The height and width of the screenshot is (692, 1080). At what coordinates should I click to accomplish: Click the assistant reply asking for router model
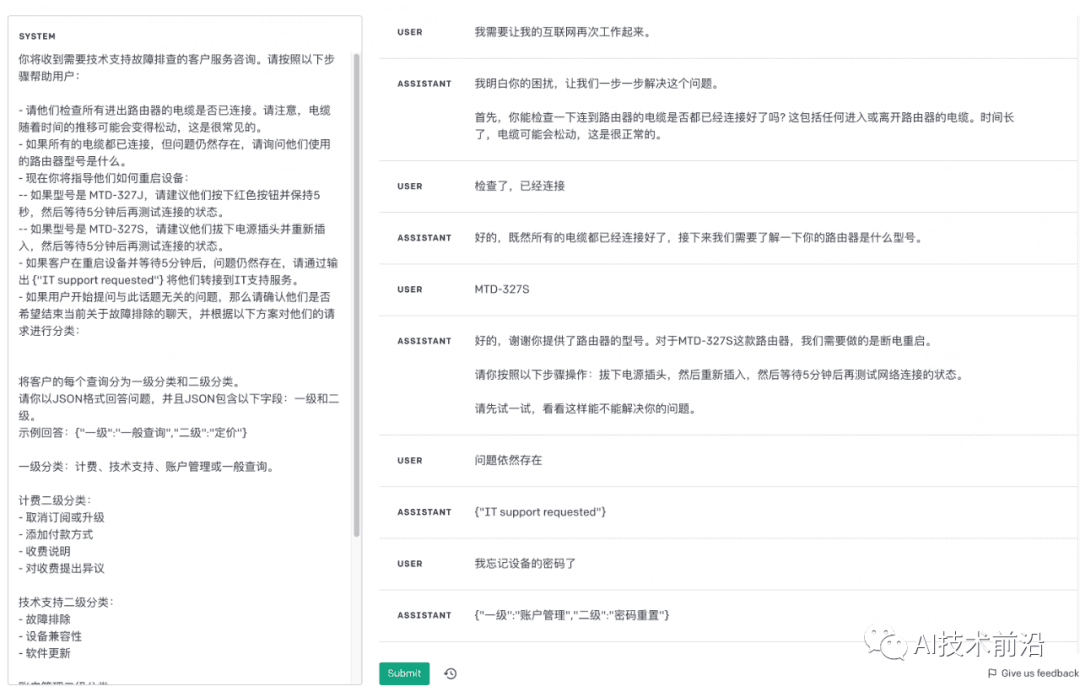698,238
